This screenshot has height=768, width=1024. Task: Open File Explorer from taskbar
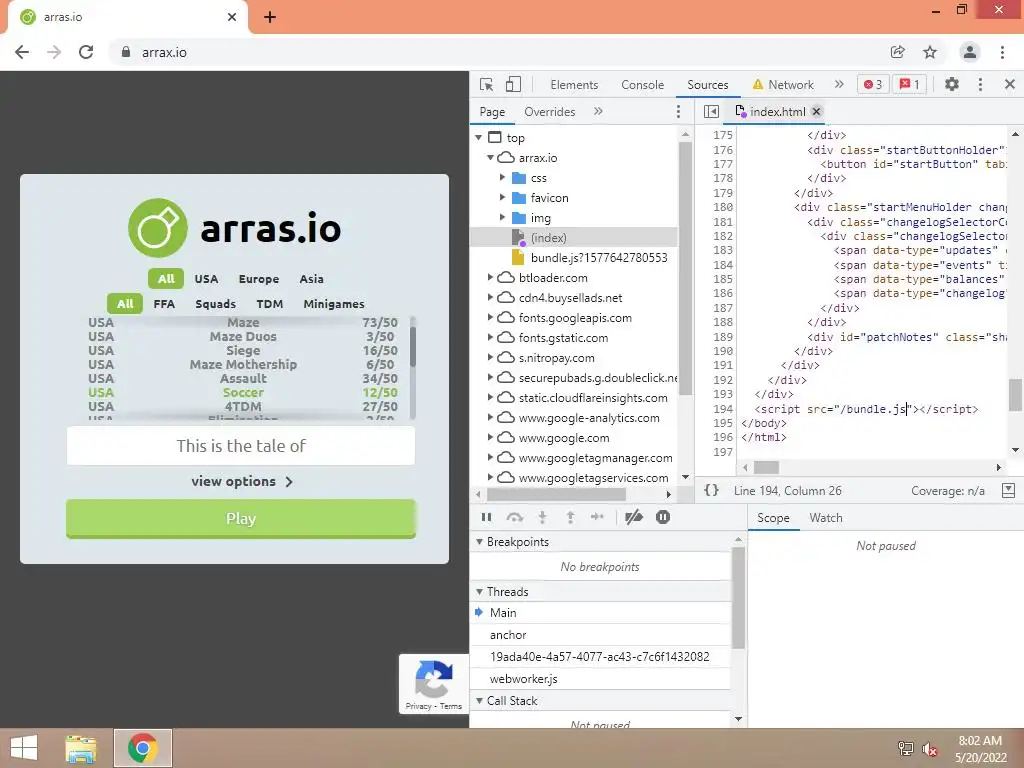[x=81, y=748]
